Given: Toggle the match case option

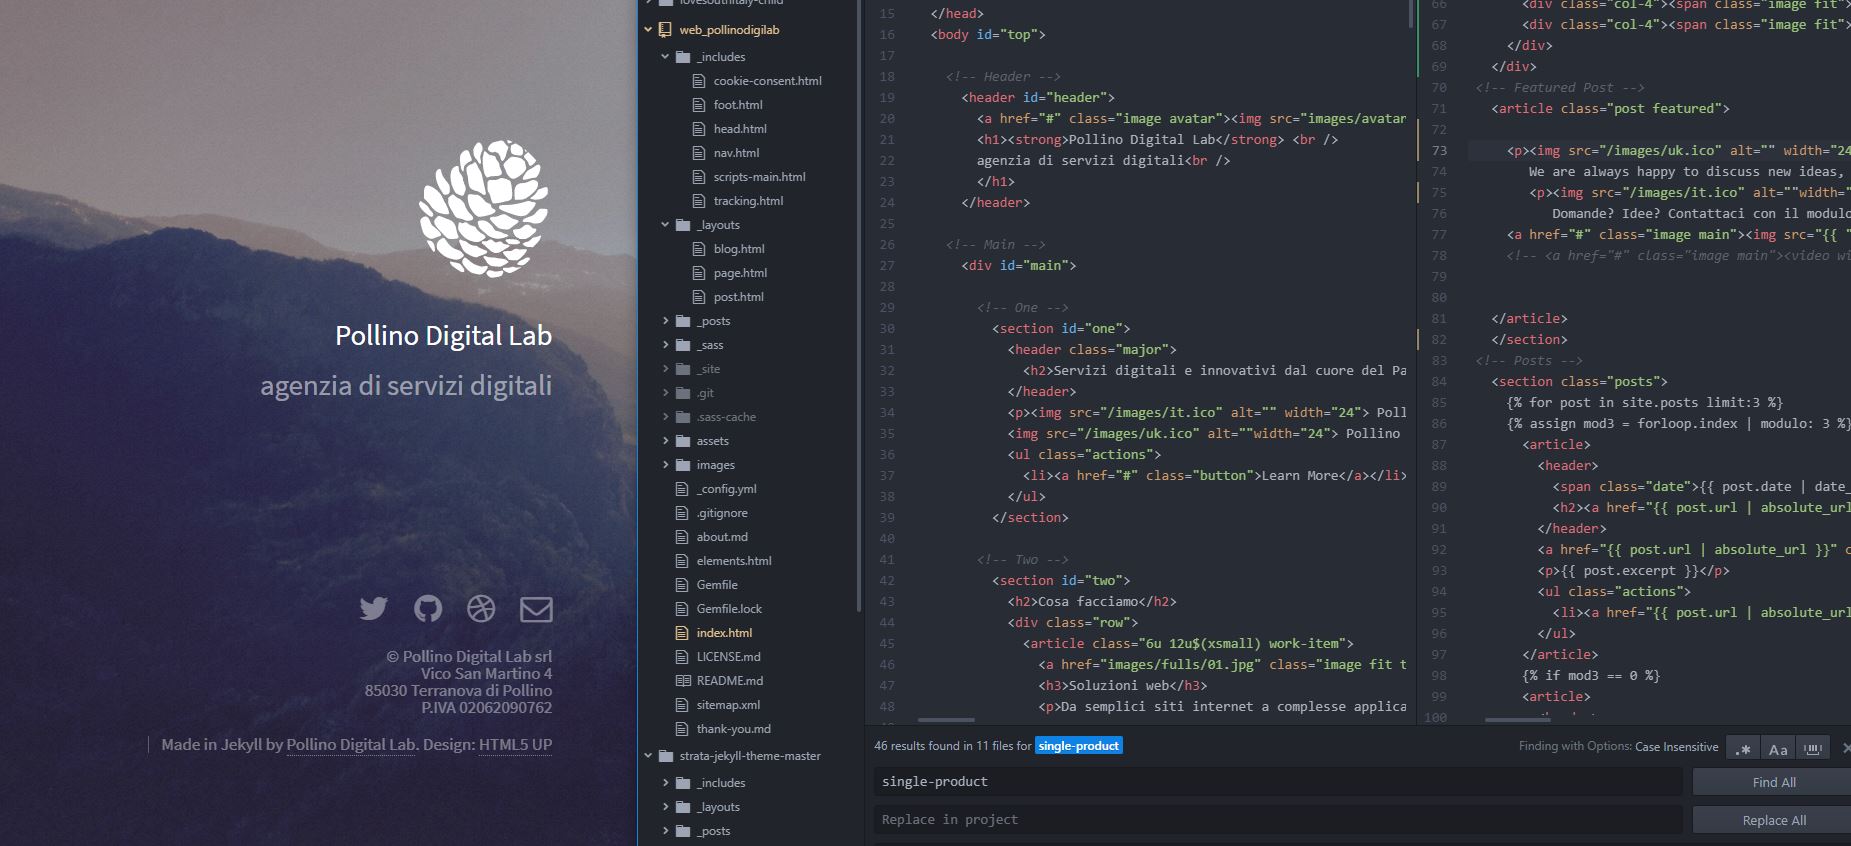Looking at the screenshot, I should click(x=1777, y=749).
